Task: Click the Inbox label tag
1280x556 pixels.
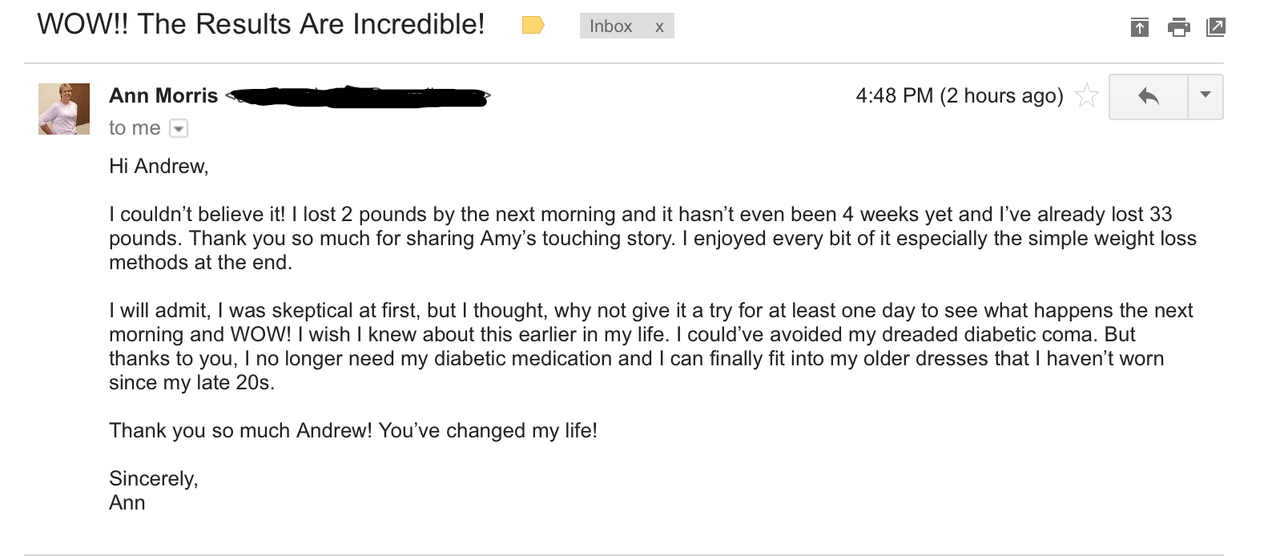Action: [x=611, y=27]
